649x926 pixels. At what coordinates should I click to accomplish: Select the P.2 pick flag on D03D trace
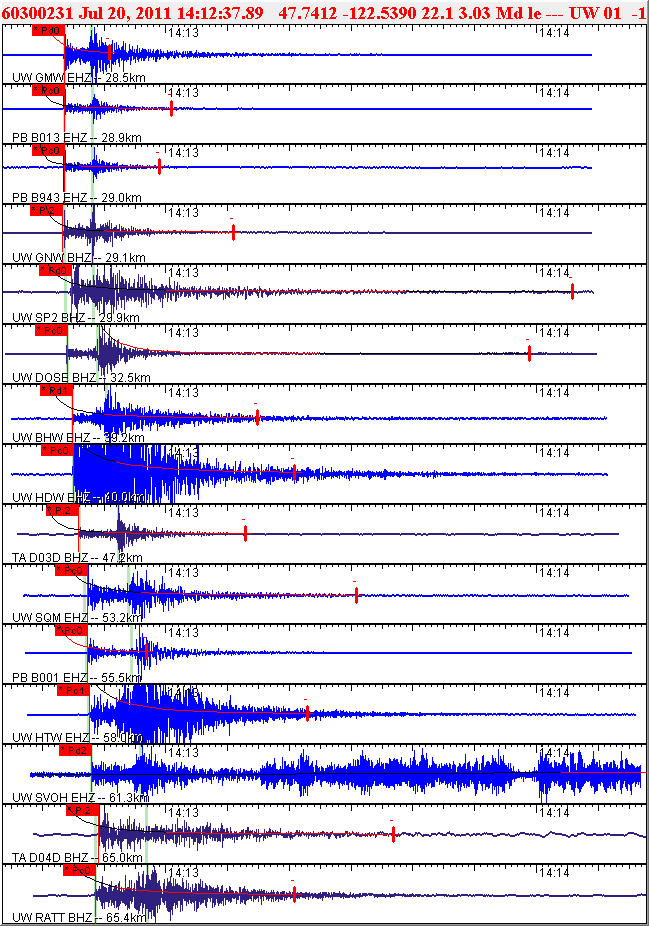coord(63,510)
